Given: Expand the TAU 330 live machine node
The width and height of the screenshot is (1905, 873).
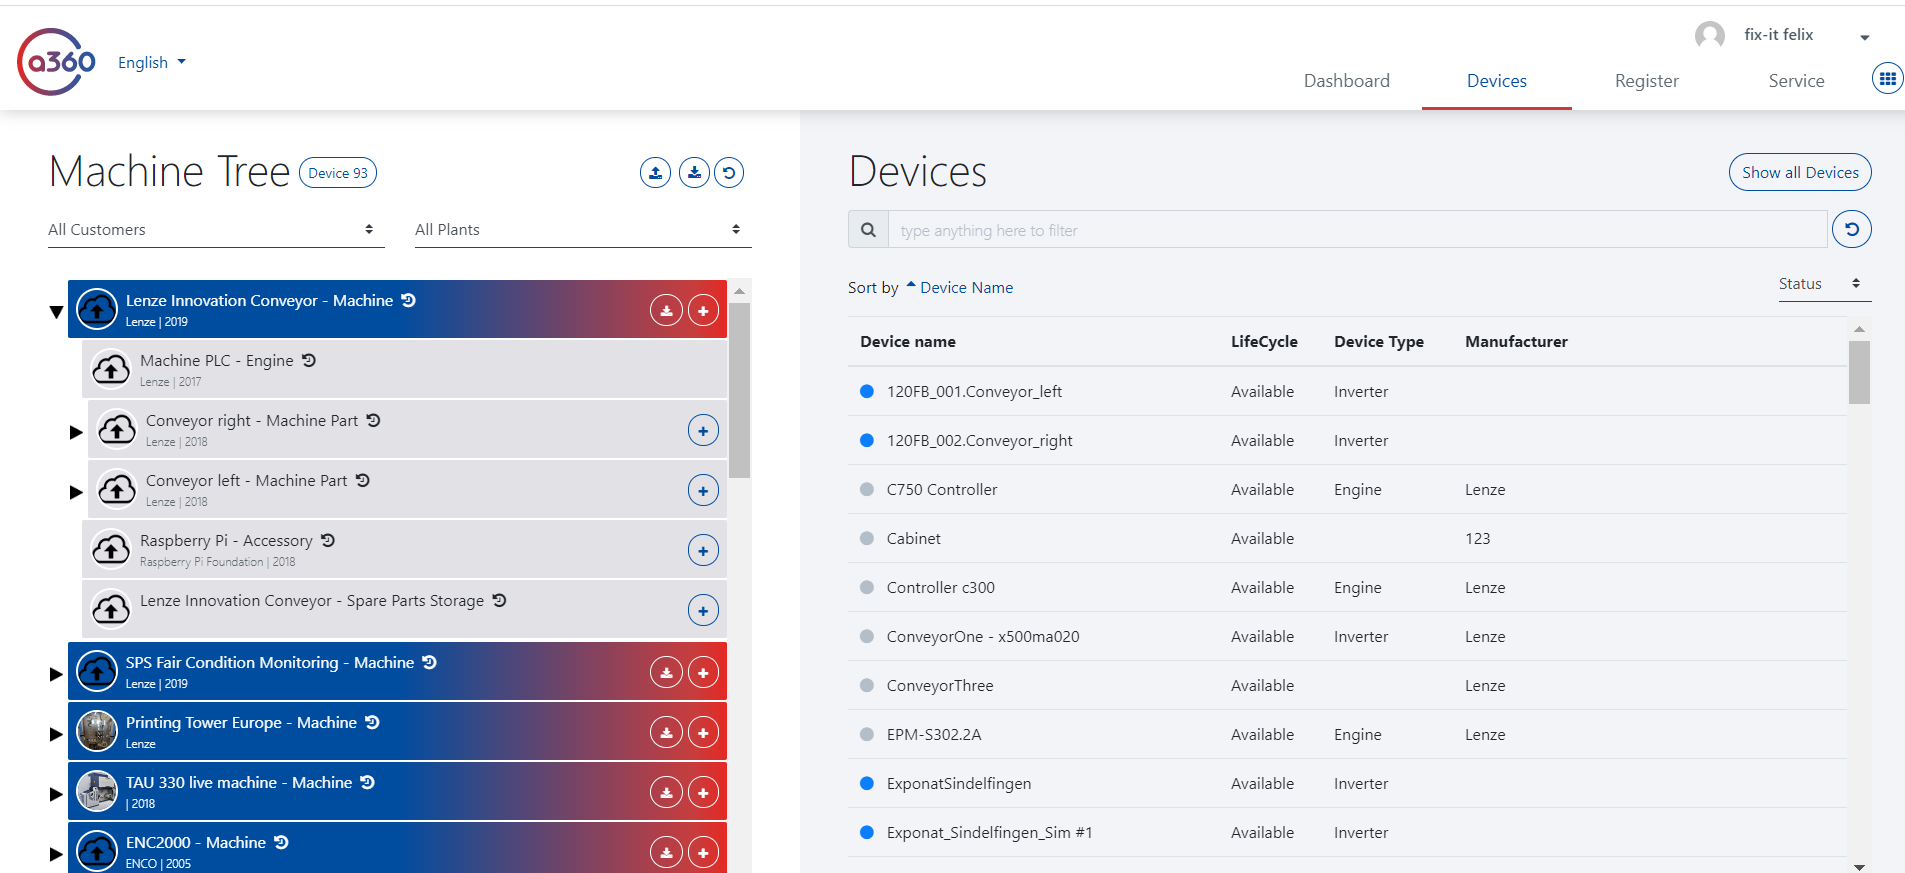Looking at the screenshot, I should [x=56, y=794].
